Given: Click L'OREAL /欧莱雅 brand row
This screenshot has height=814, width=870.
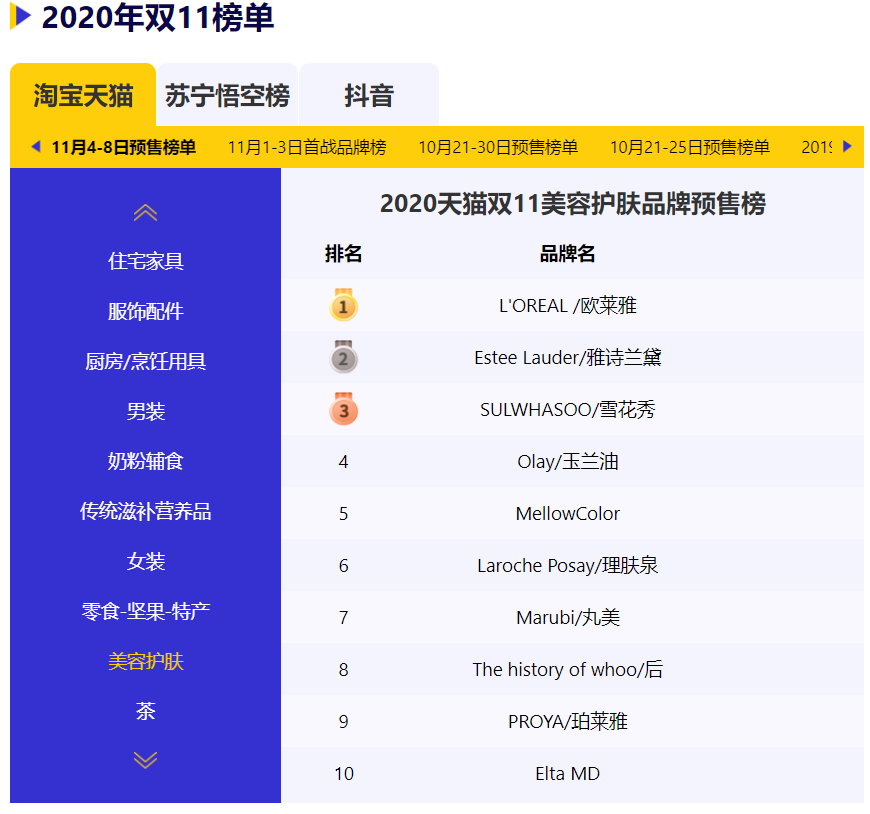Looking at the screenshot, I should [567, 306].
